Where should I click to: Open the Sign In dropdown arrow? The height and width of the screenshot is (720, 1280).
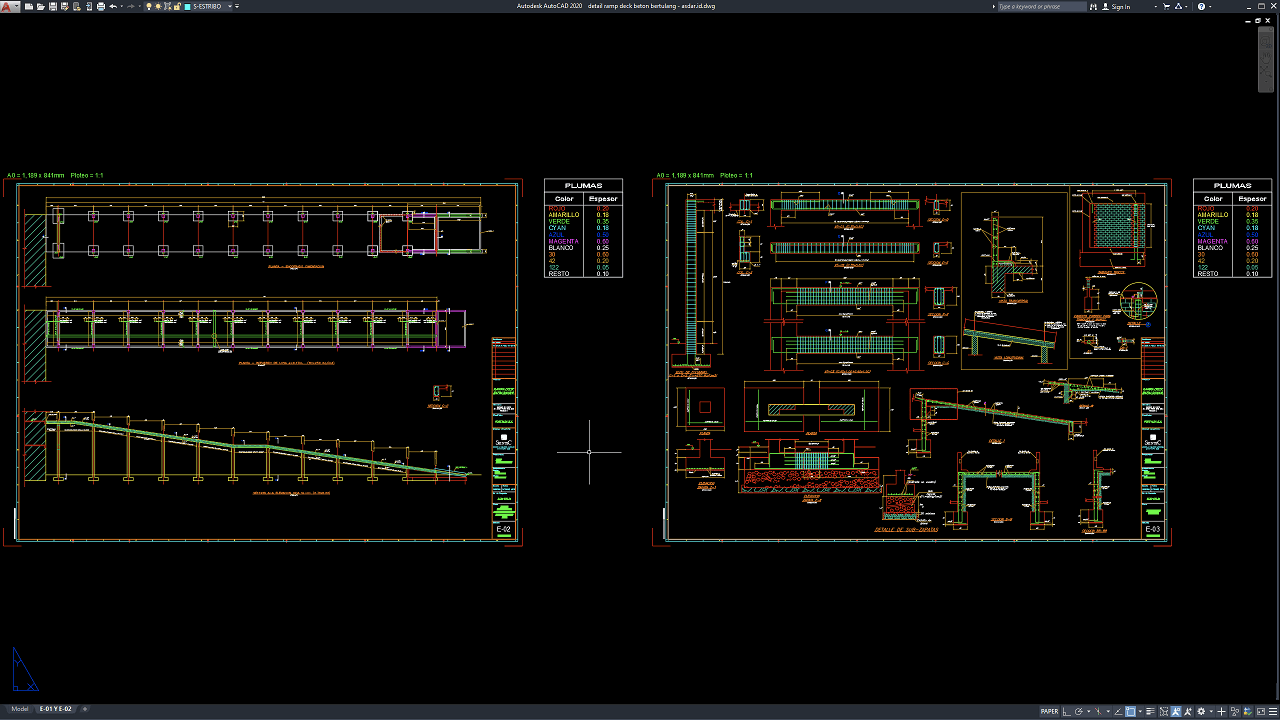click(1155, 6)
